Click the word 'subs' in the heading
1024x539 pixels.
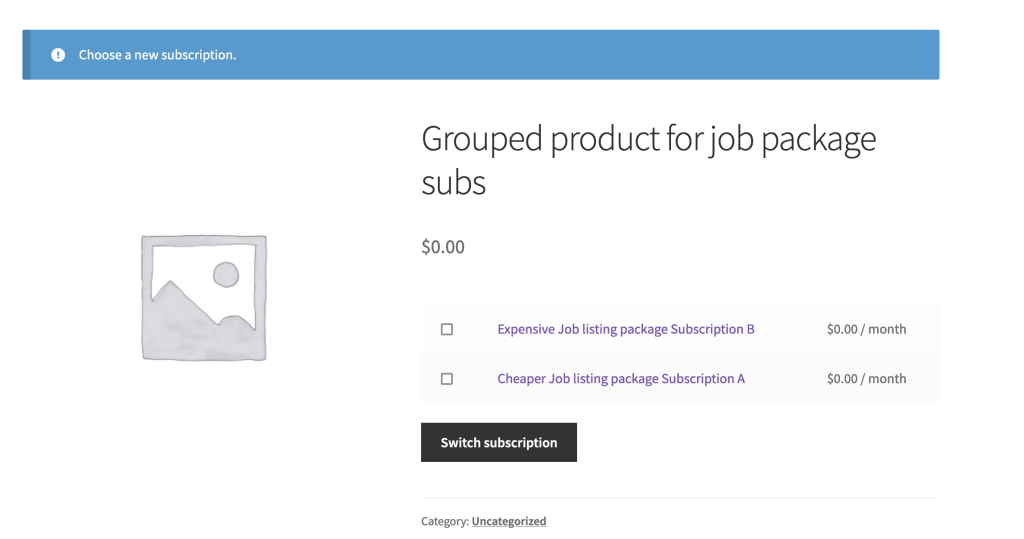pos(453,183)
